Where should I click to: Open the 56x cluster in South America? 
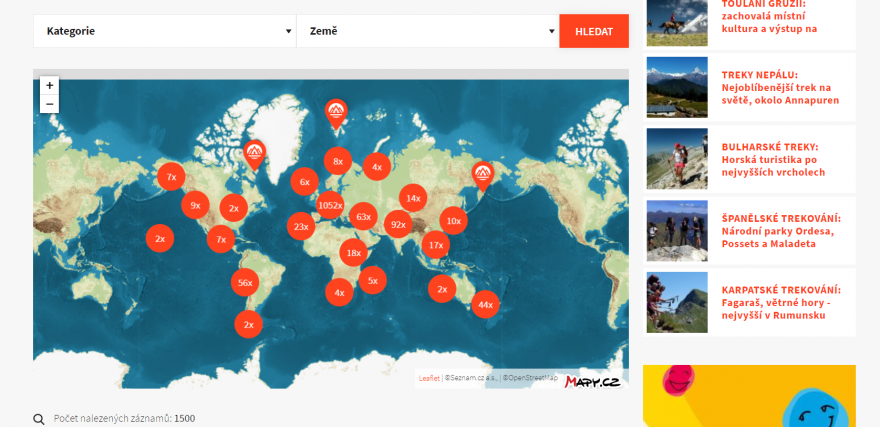(x=245, y=283)
